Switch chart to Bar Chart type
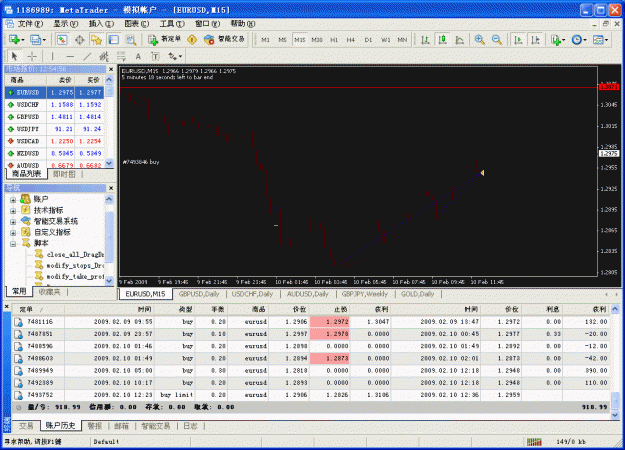The height and width of the screenshot is (450, 625). [426, 39]
